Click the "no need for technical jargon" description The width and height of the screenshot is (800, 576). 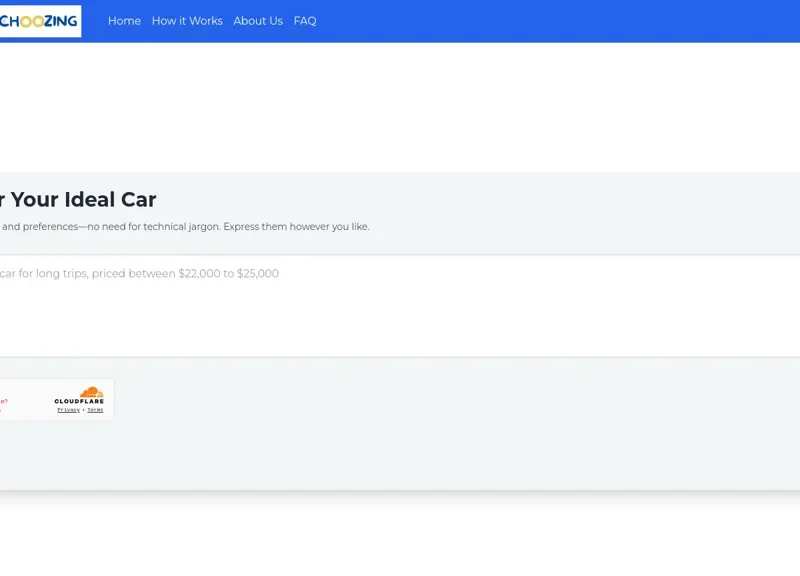point(185,227)
